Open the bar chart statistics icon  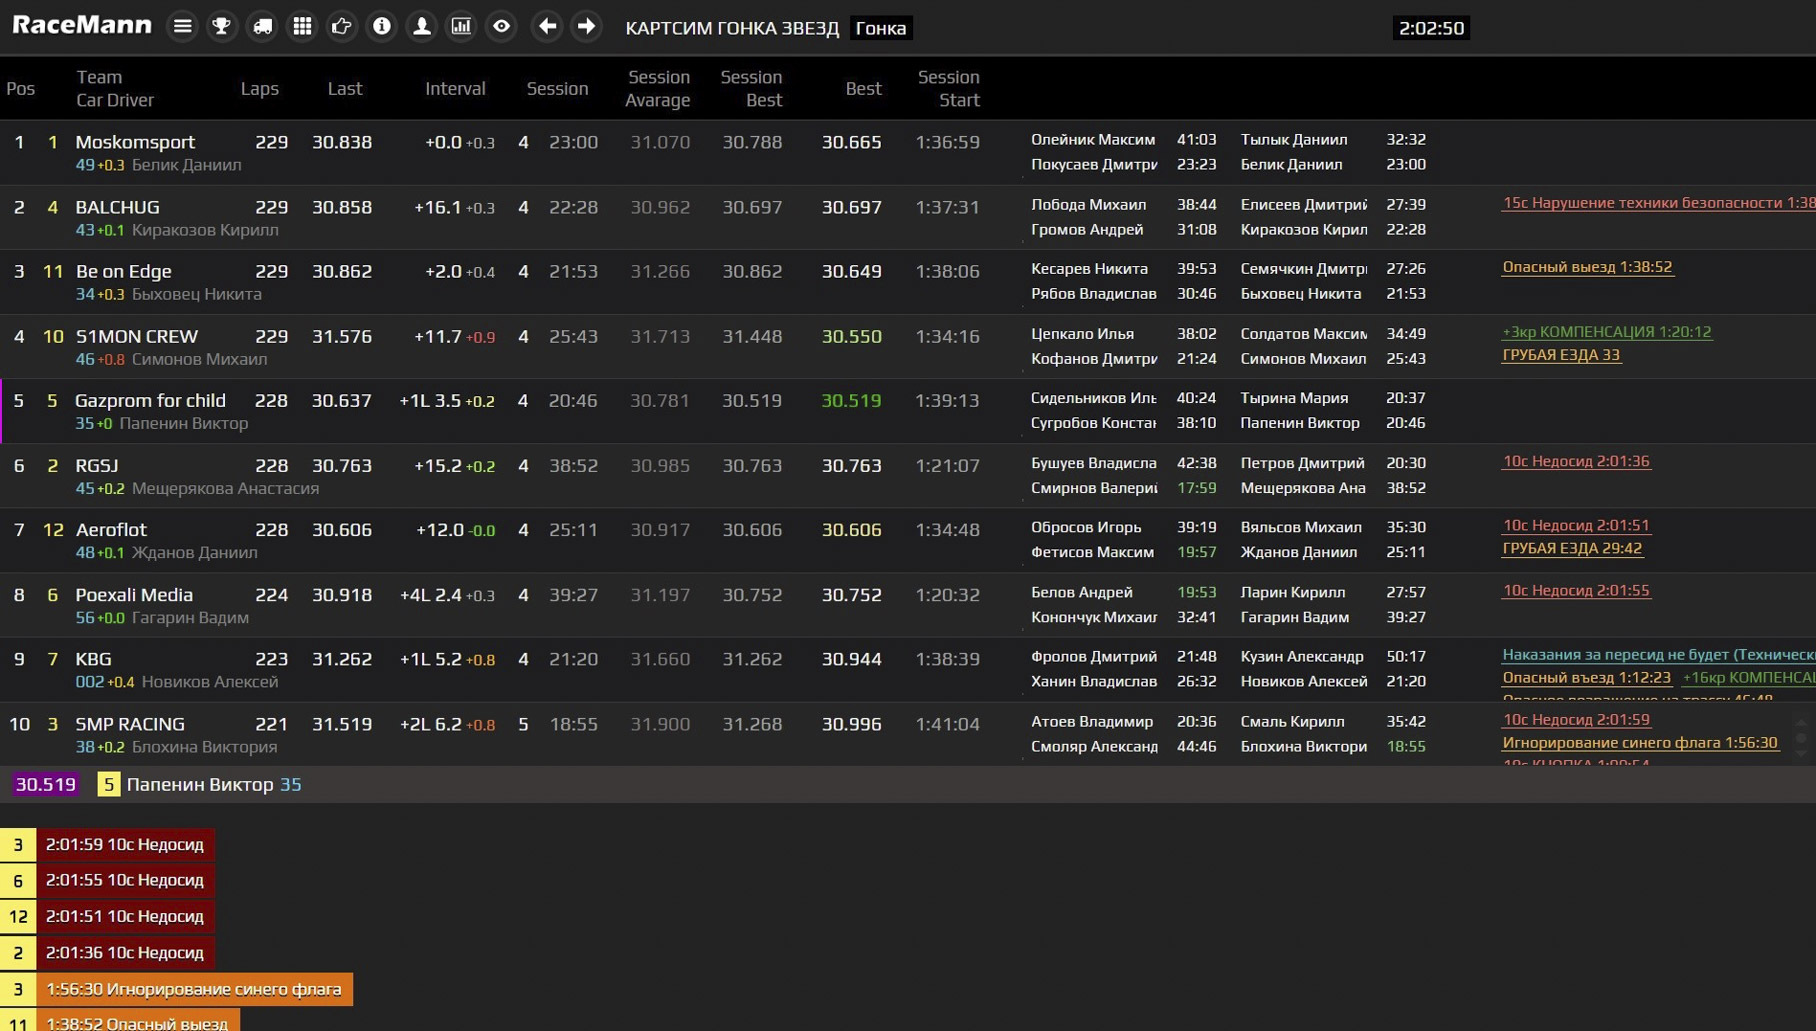[x=461, y=27]
